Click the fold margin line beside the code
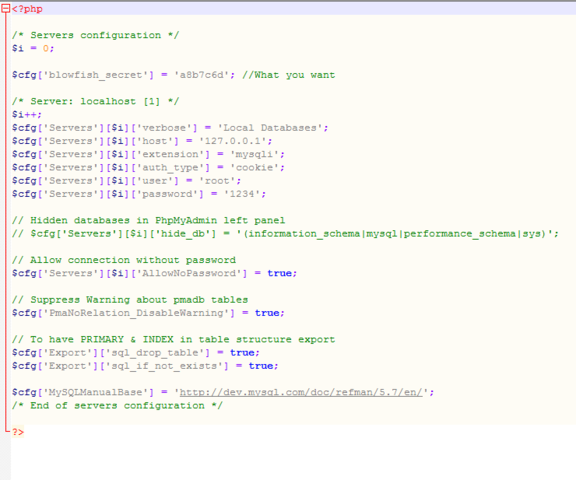 point(6,220)
